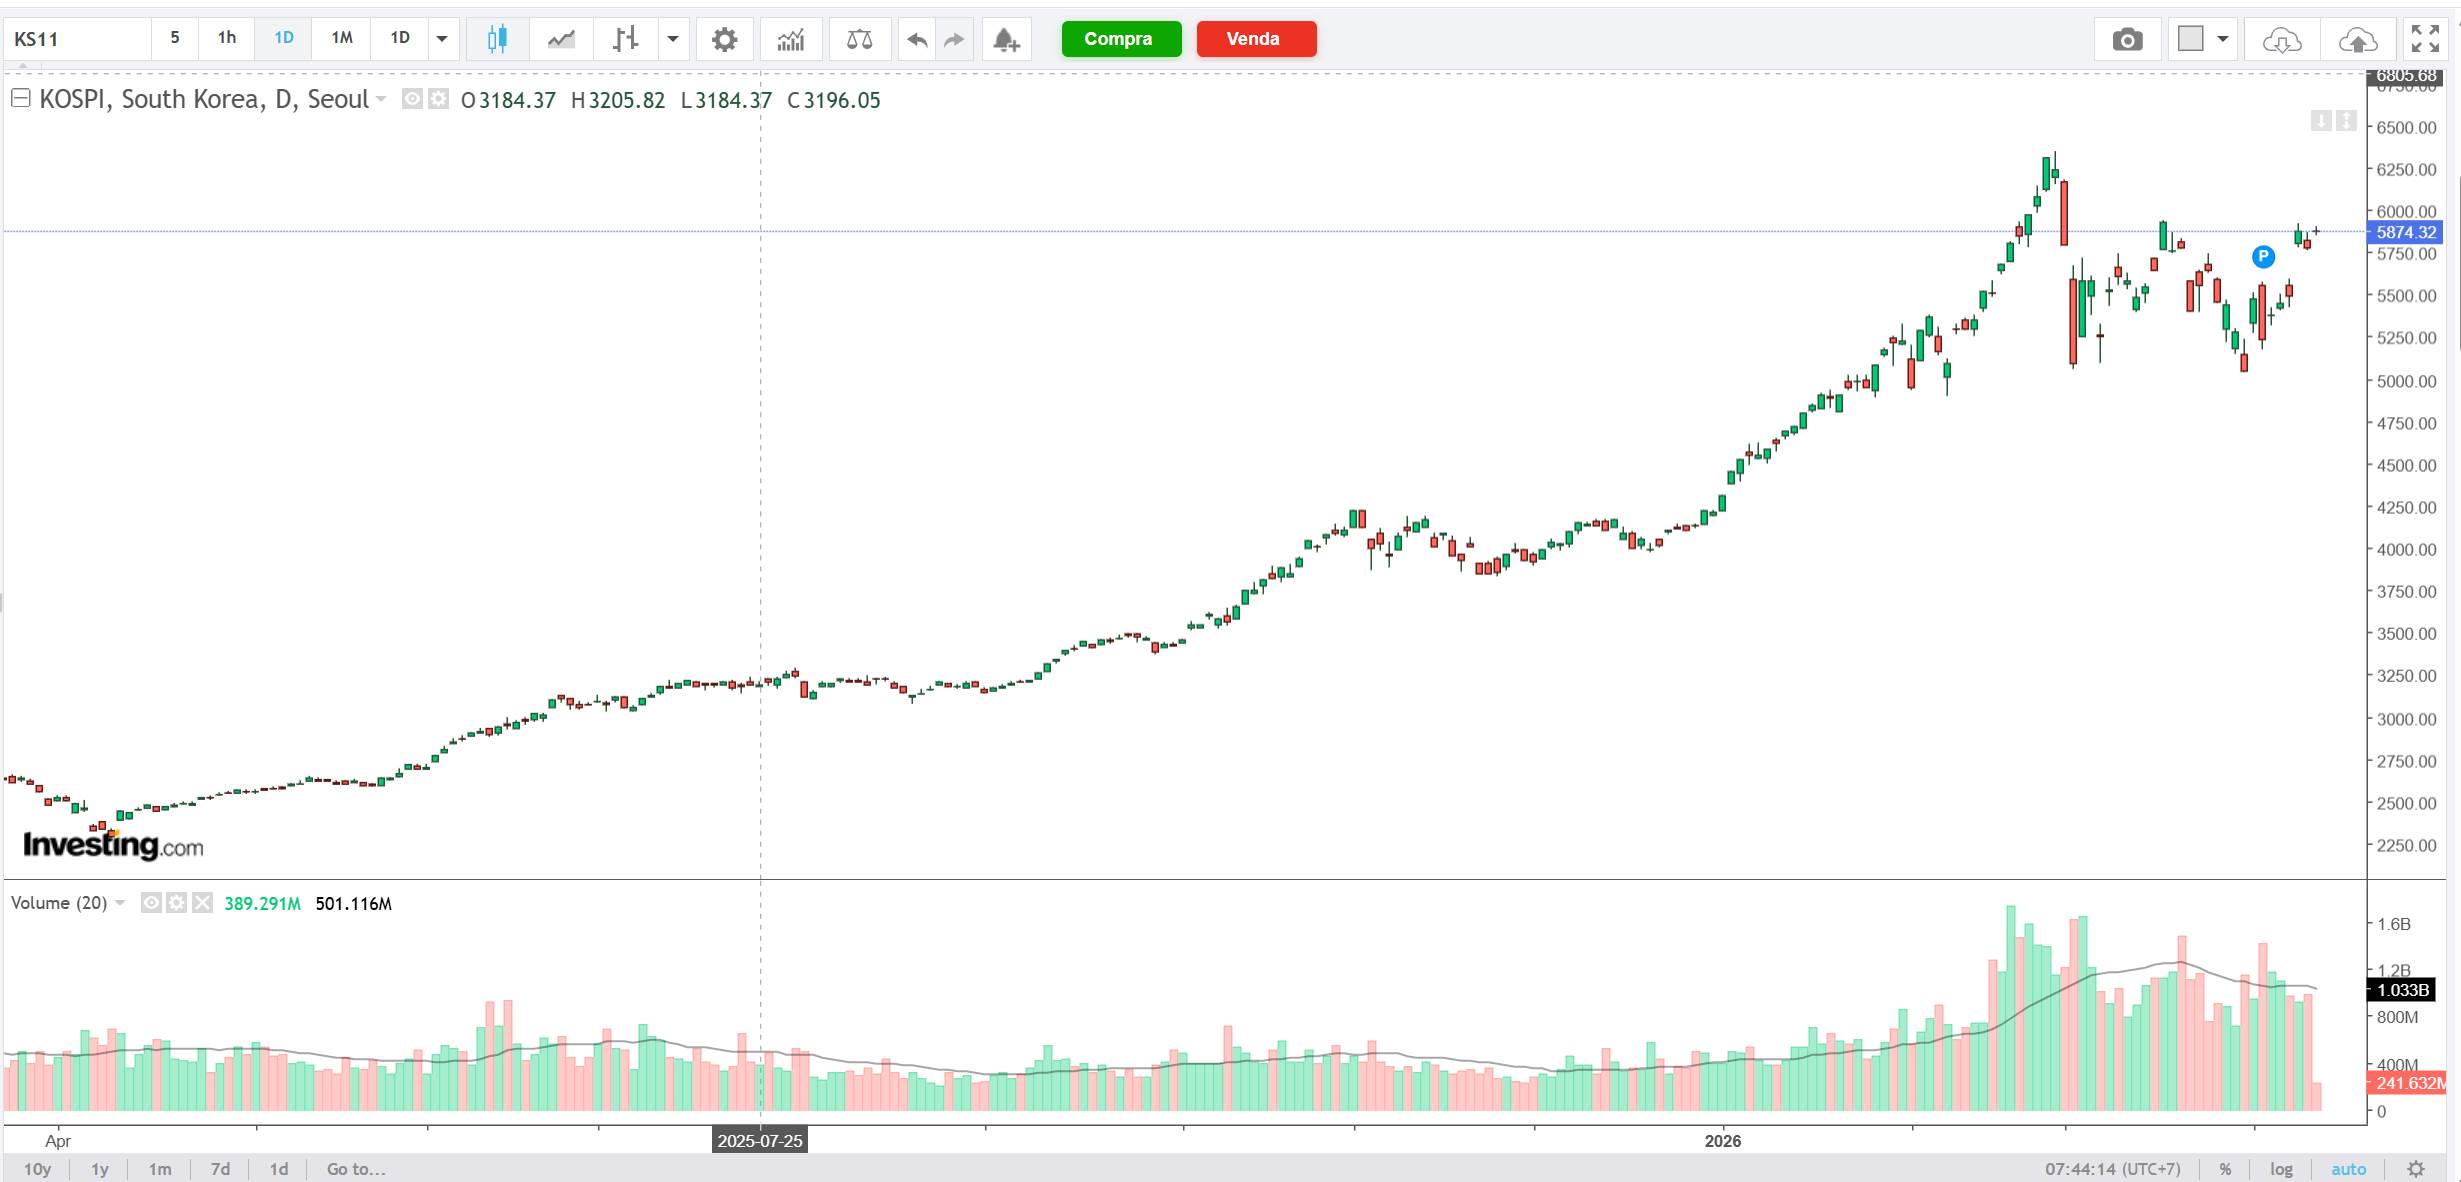The width and height of the screenshot is (2461, 1182).
Task: Switch to the area chart style icon
Action: (561, 39)
